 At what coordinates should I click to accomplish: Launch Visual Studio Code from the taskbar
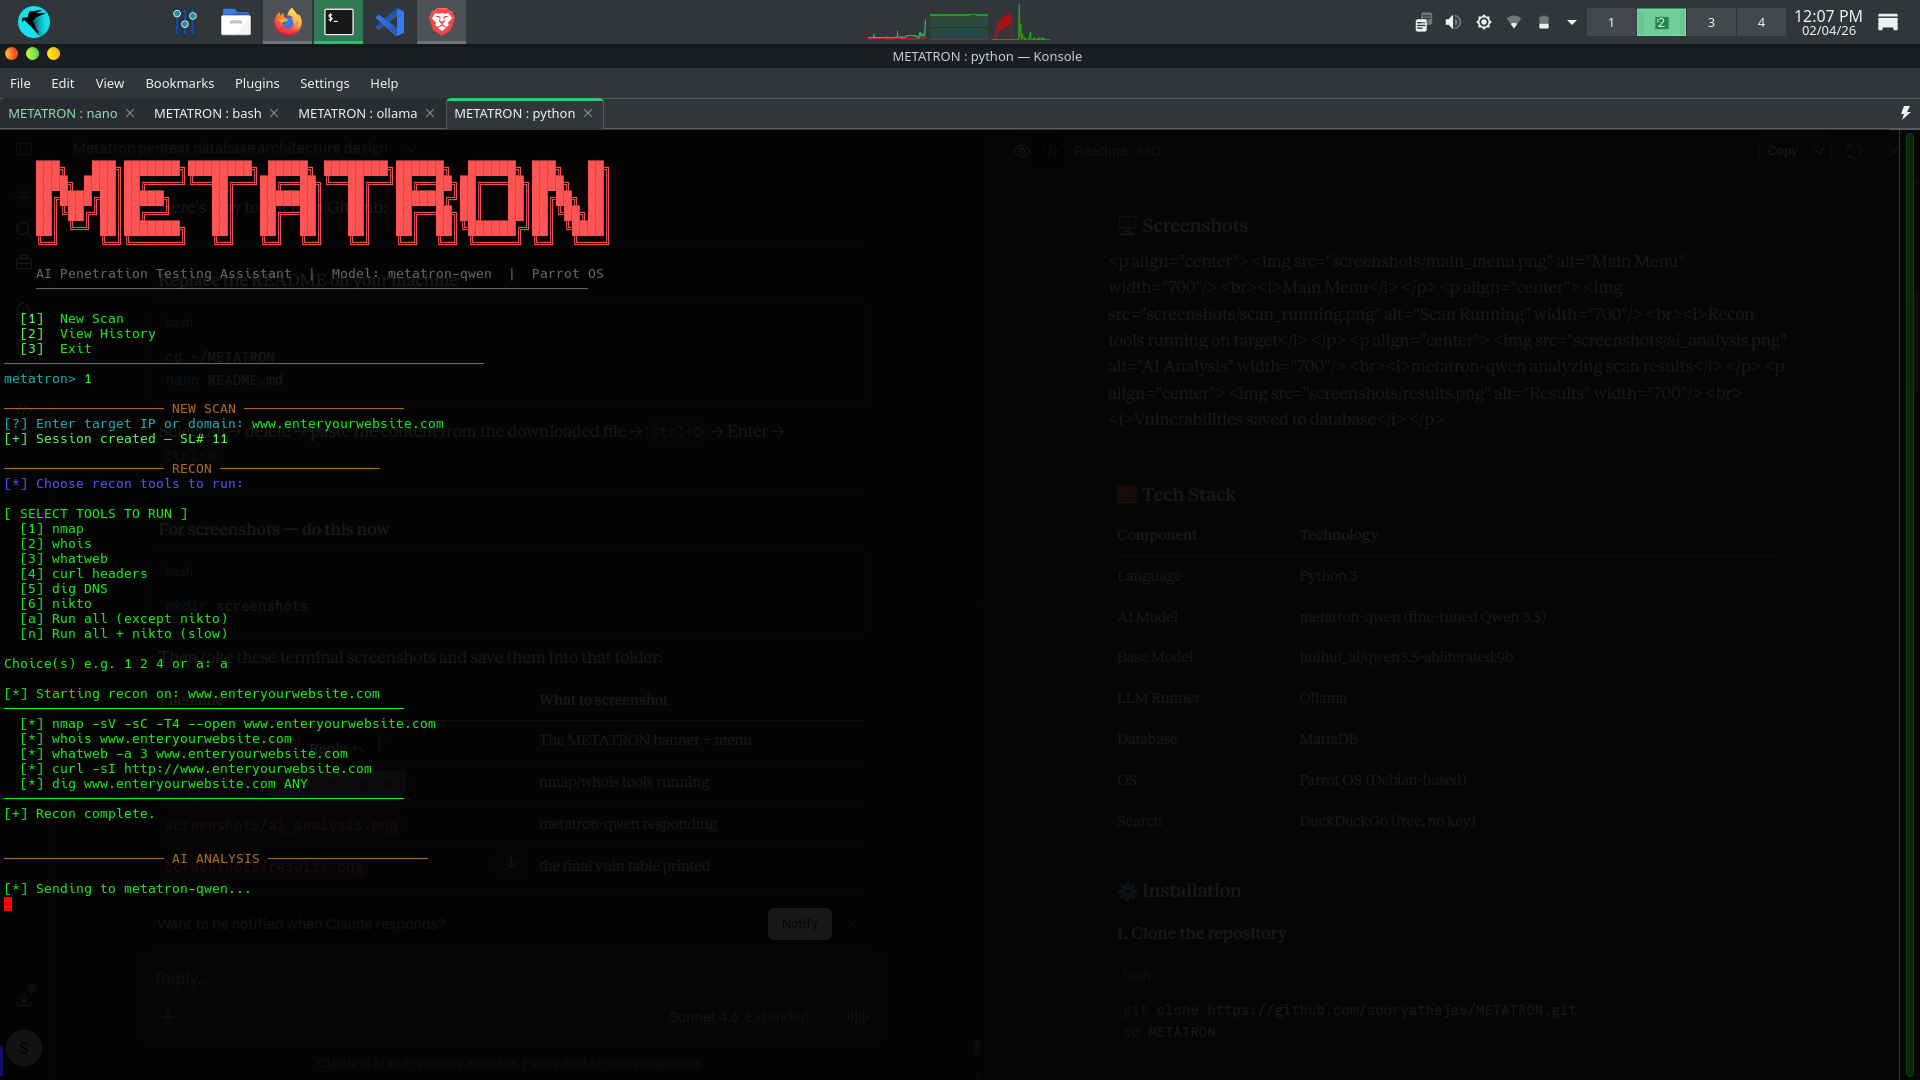pyautogui.click(x=389, y=22)
